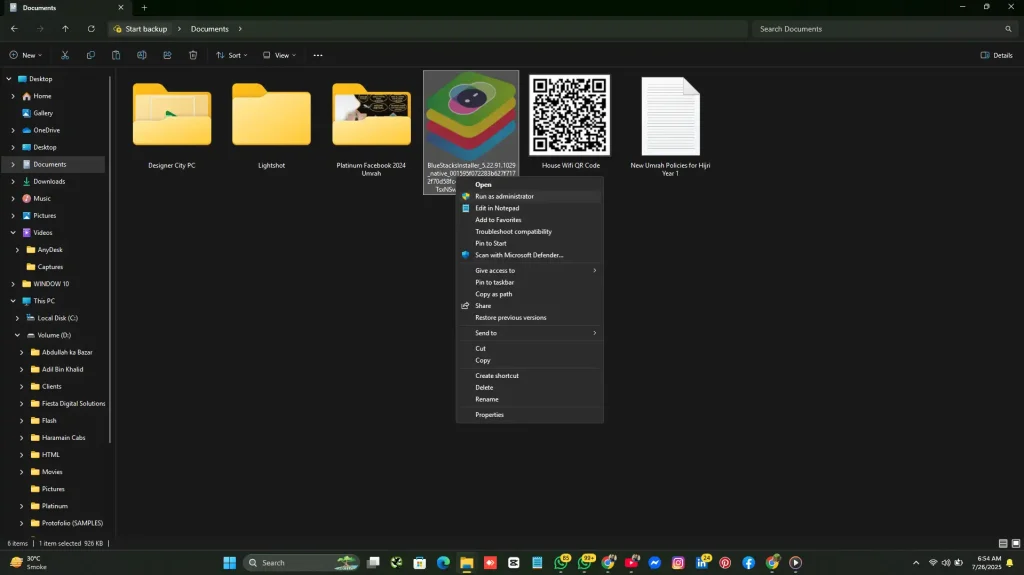Click the taskbar Search box

pyautogui.click(x=302, y=563)
